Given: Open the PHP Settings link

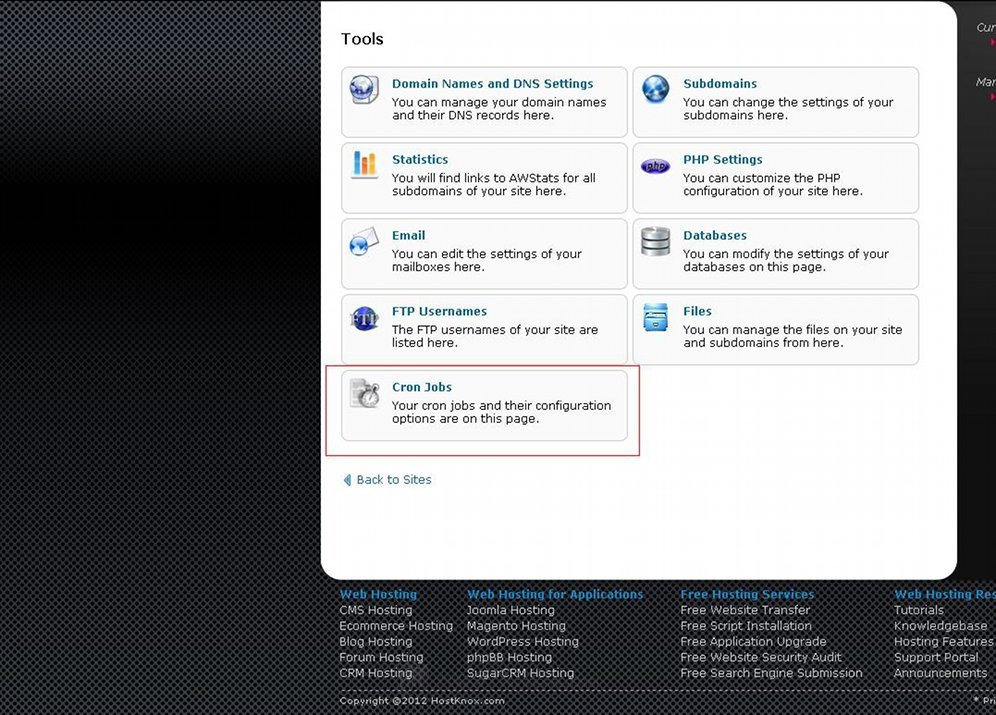Looking at the screenshot, I should click(723, 159).
